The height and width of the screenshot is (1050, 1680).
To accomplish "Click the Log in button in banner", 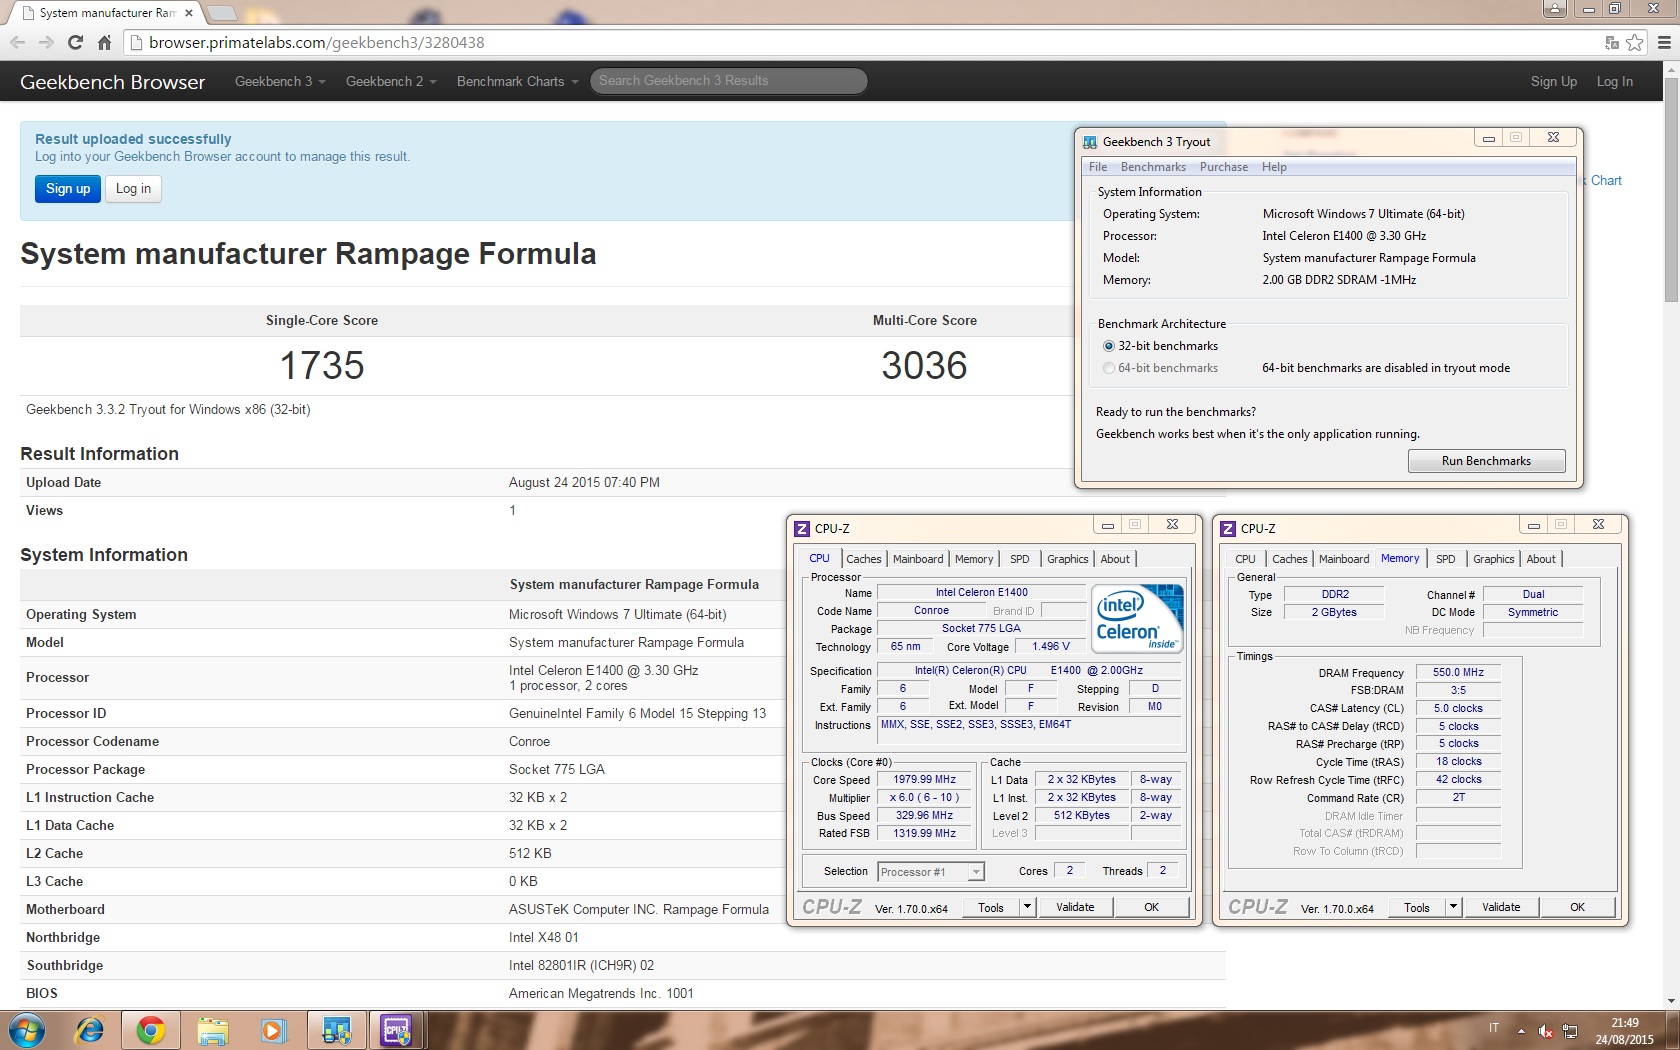I will click(x=133, y=188).
